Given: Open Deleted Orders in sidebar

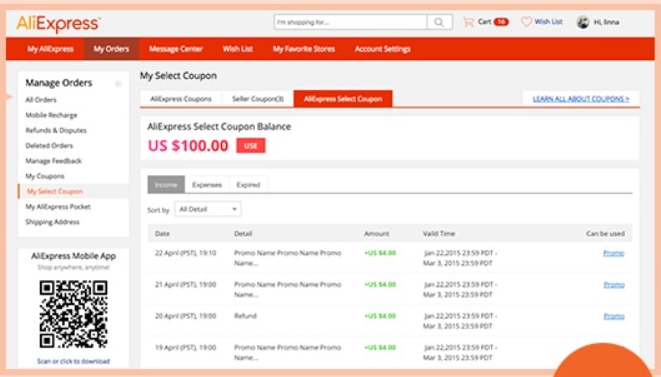Looking at the screenshot, I should [x=49, y=145].
